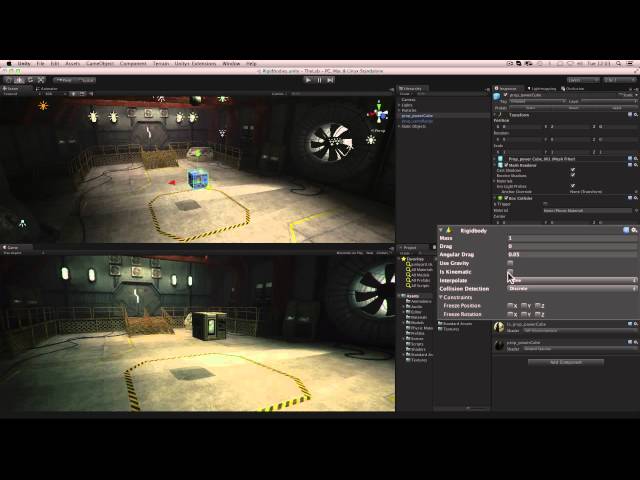Click the sun light gizmo in scene
640x480 pixels.
click(43, 106)
